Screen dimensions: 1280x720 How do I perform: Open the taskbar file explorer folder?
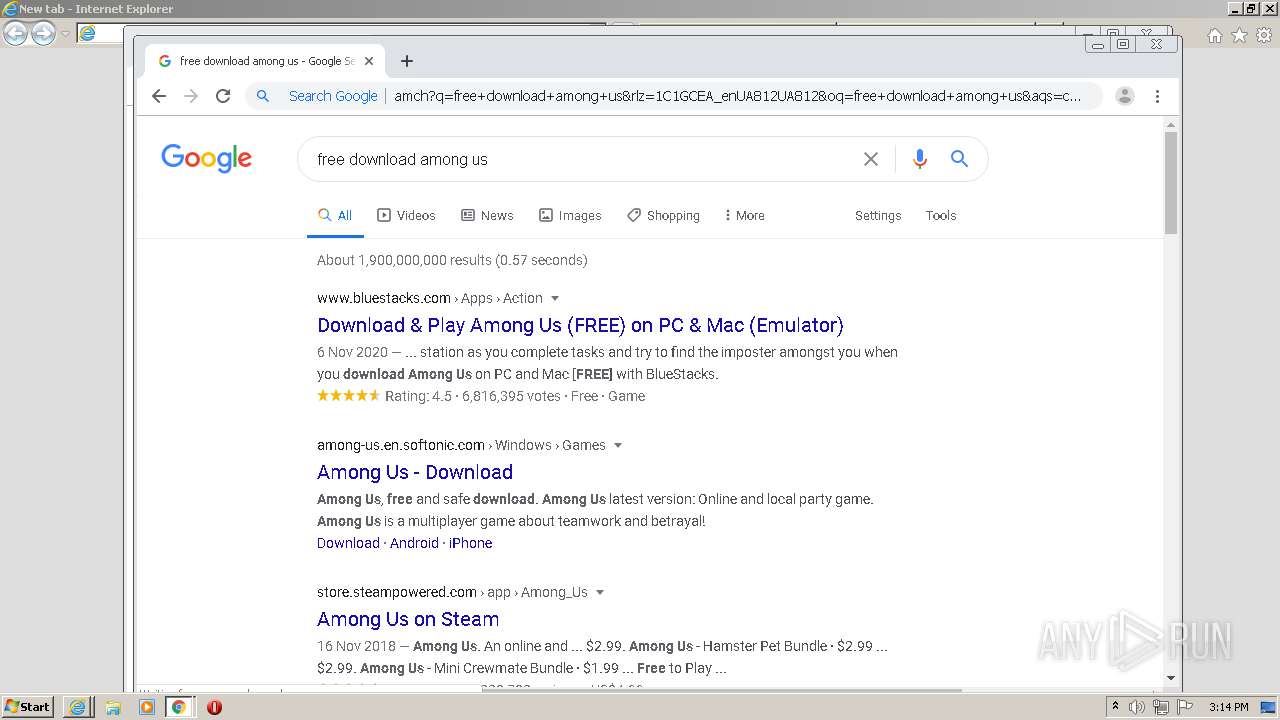click(x=113, y=707)
